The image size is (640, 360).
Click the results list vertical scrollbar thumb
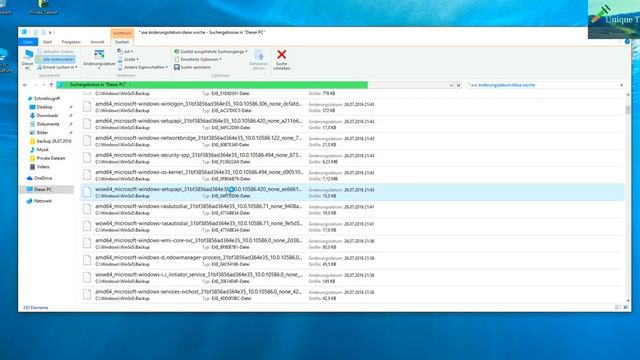[628, 109]
